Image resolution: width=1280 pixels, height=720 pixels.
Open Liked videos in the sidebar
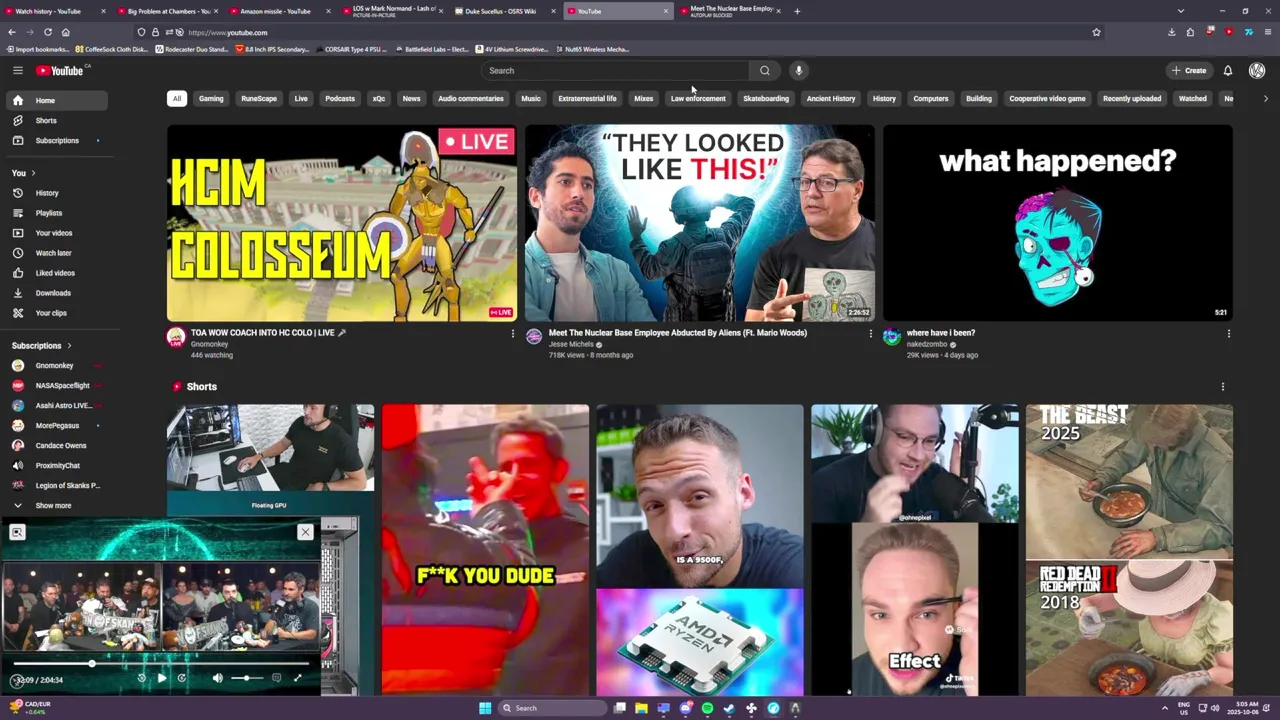54,273
